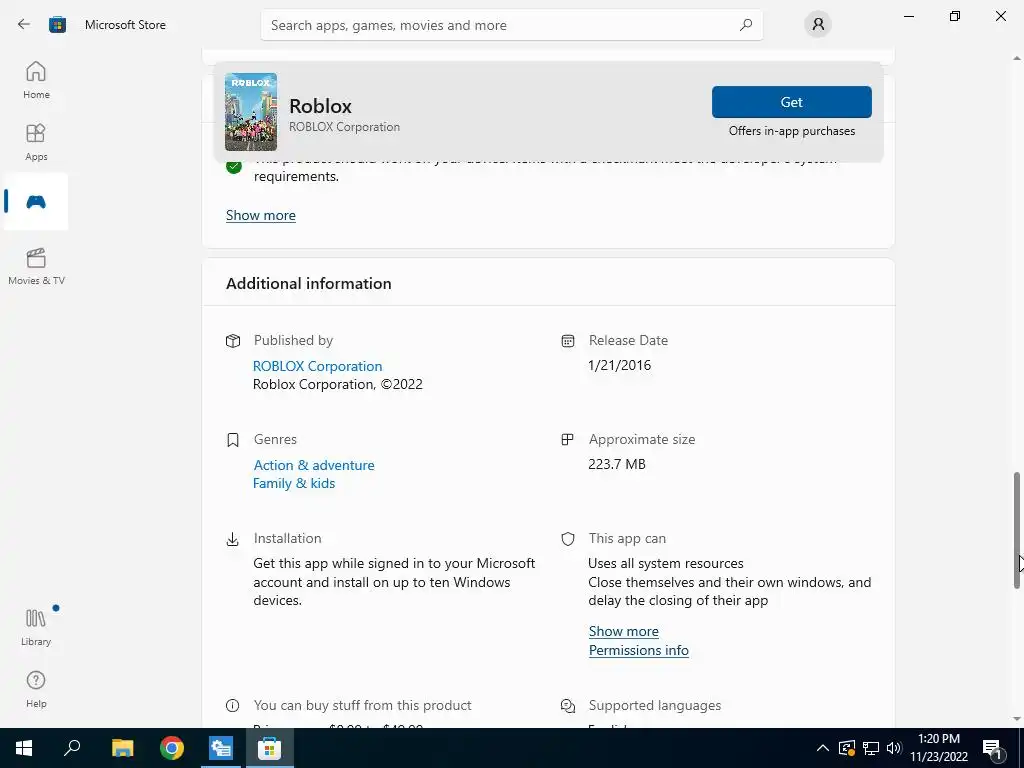1024x768 pixels.
Task: Click the info icon beside You can buy stuff
Action: tap(232, 706)
